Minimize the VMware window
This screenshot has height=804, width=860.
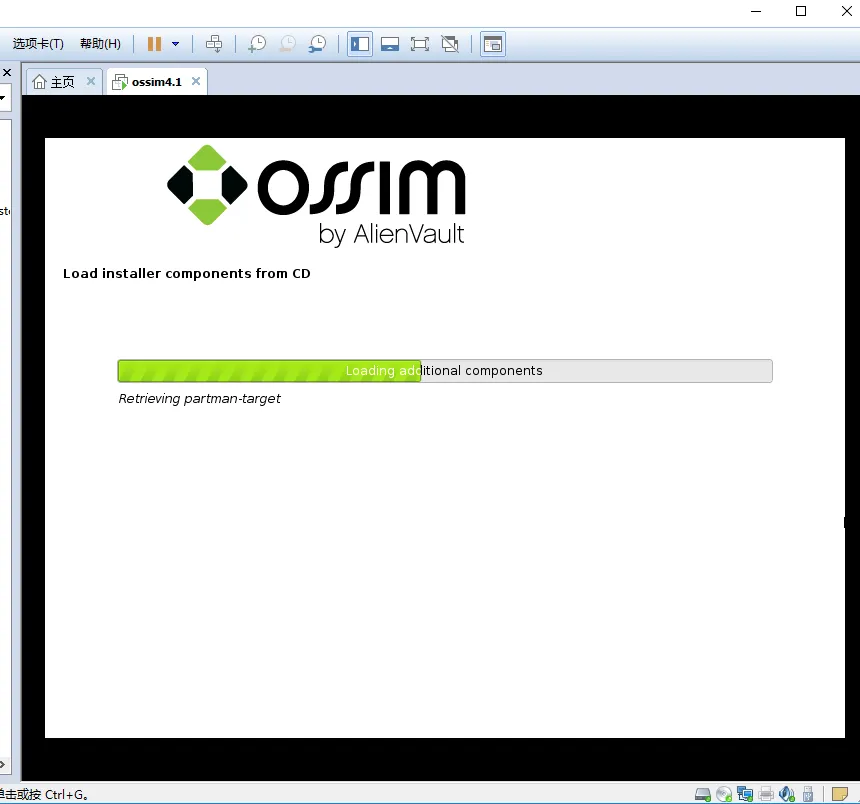(x=756, y=11)
